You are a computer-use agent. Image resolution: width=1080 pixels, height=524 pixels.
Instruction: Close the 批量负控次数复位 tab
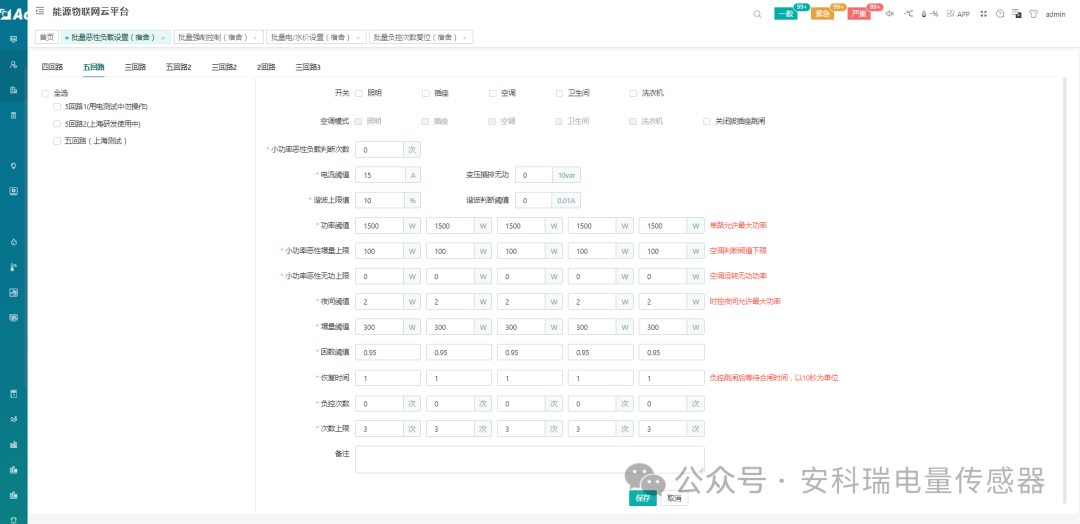pos(465,38)
